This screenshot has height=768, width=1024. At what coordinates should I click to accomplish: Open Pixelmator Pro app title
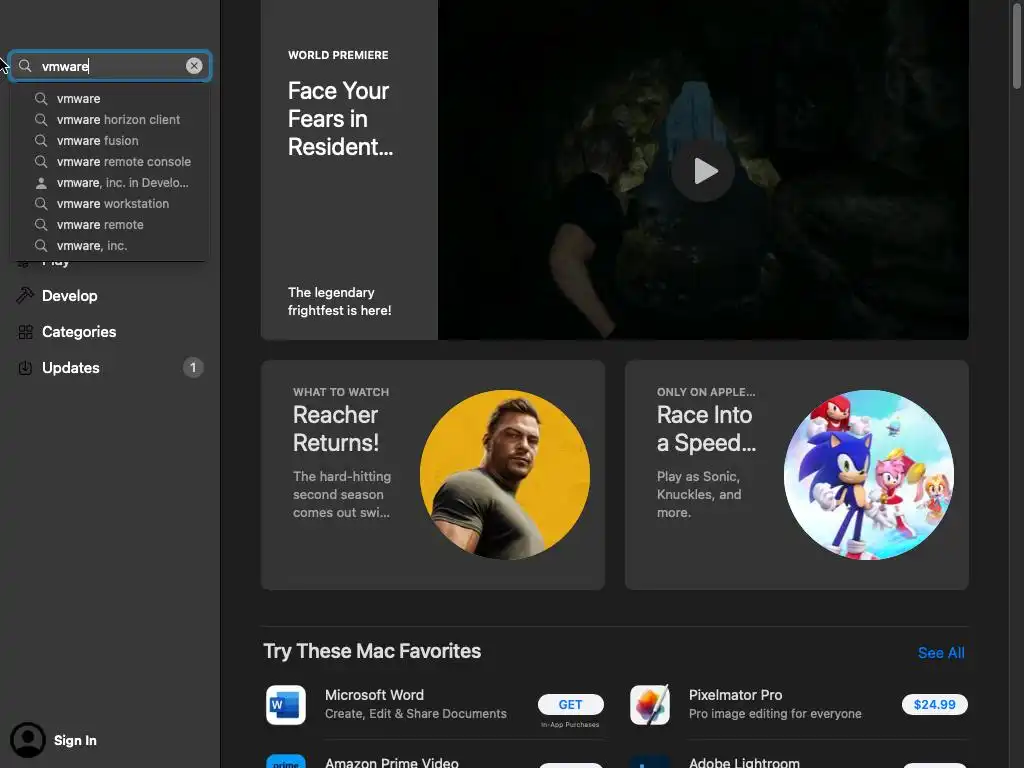[x=735, y=695]
